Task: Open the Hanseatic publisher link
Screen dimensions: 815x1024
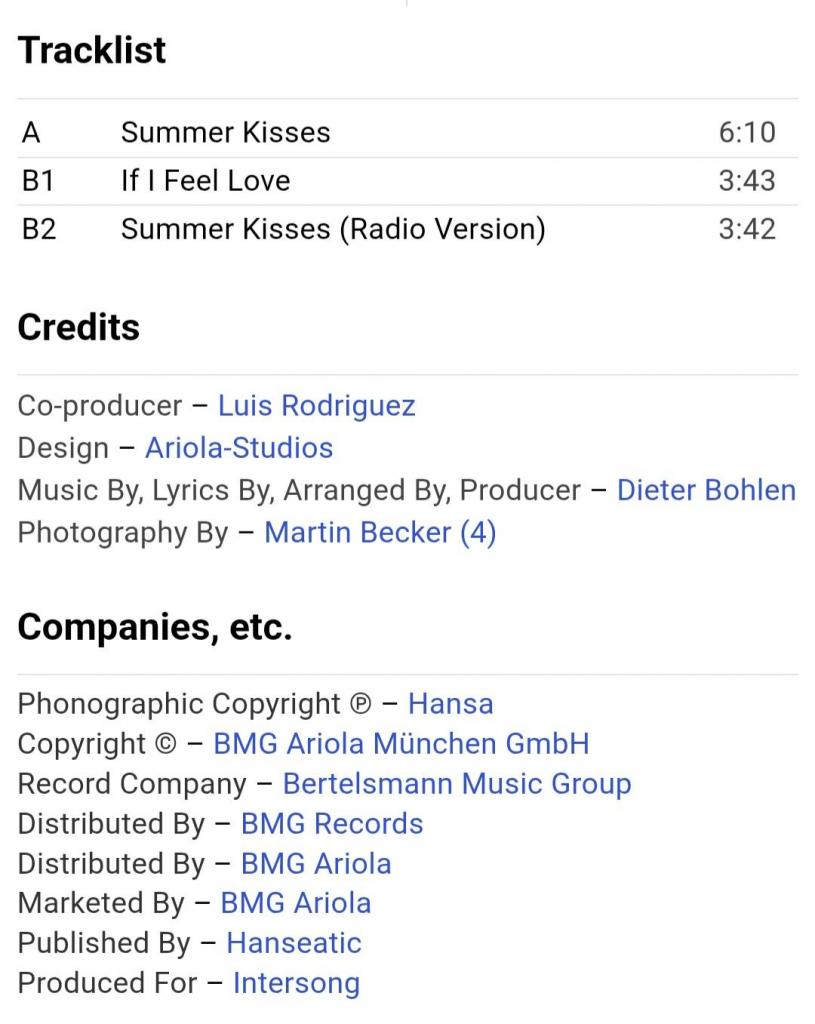Action: pos(294,943)
